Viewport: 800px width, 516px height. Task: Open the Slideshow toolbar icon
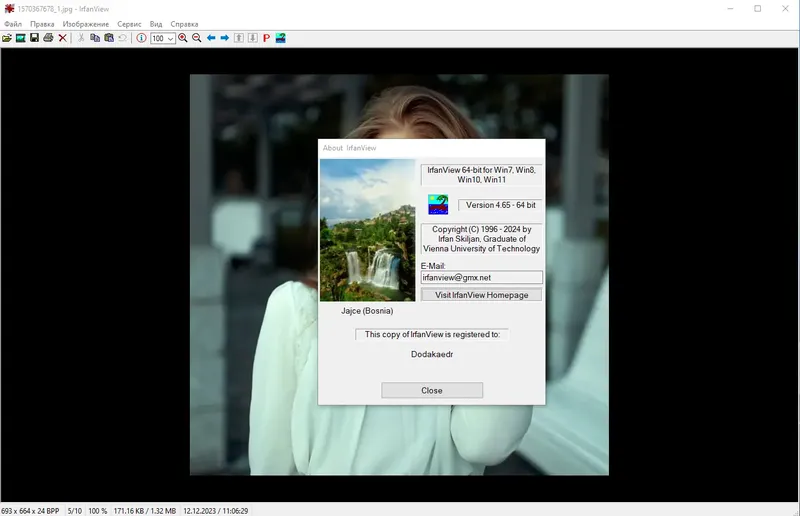[x=20, y=38]
